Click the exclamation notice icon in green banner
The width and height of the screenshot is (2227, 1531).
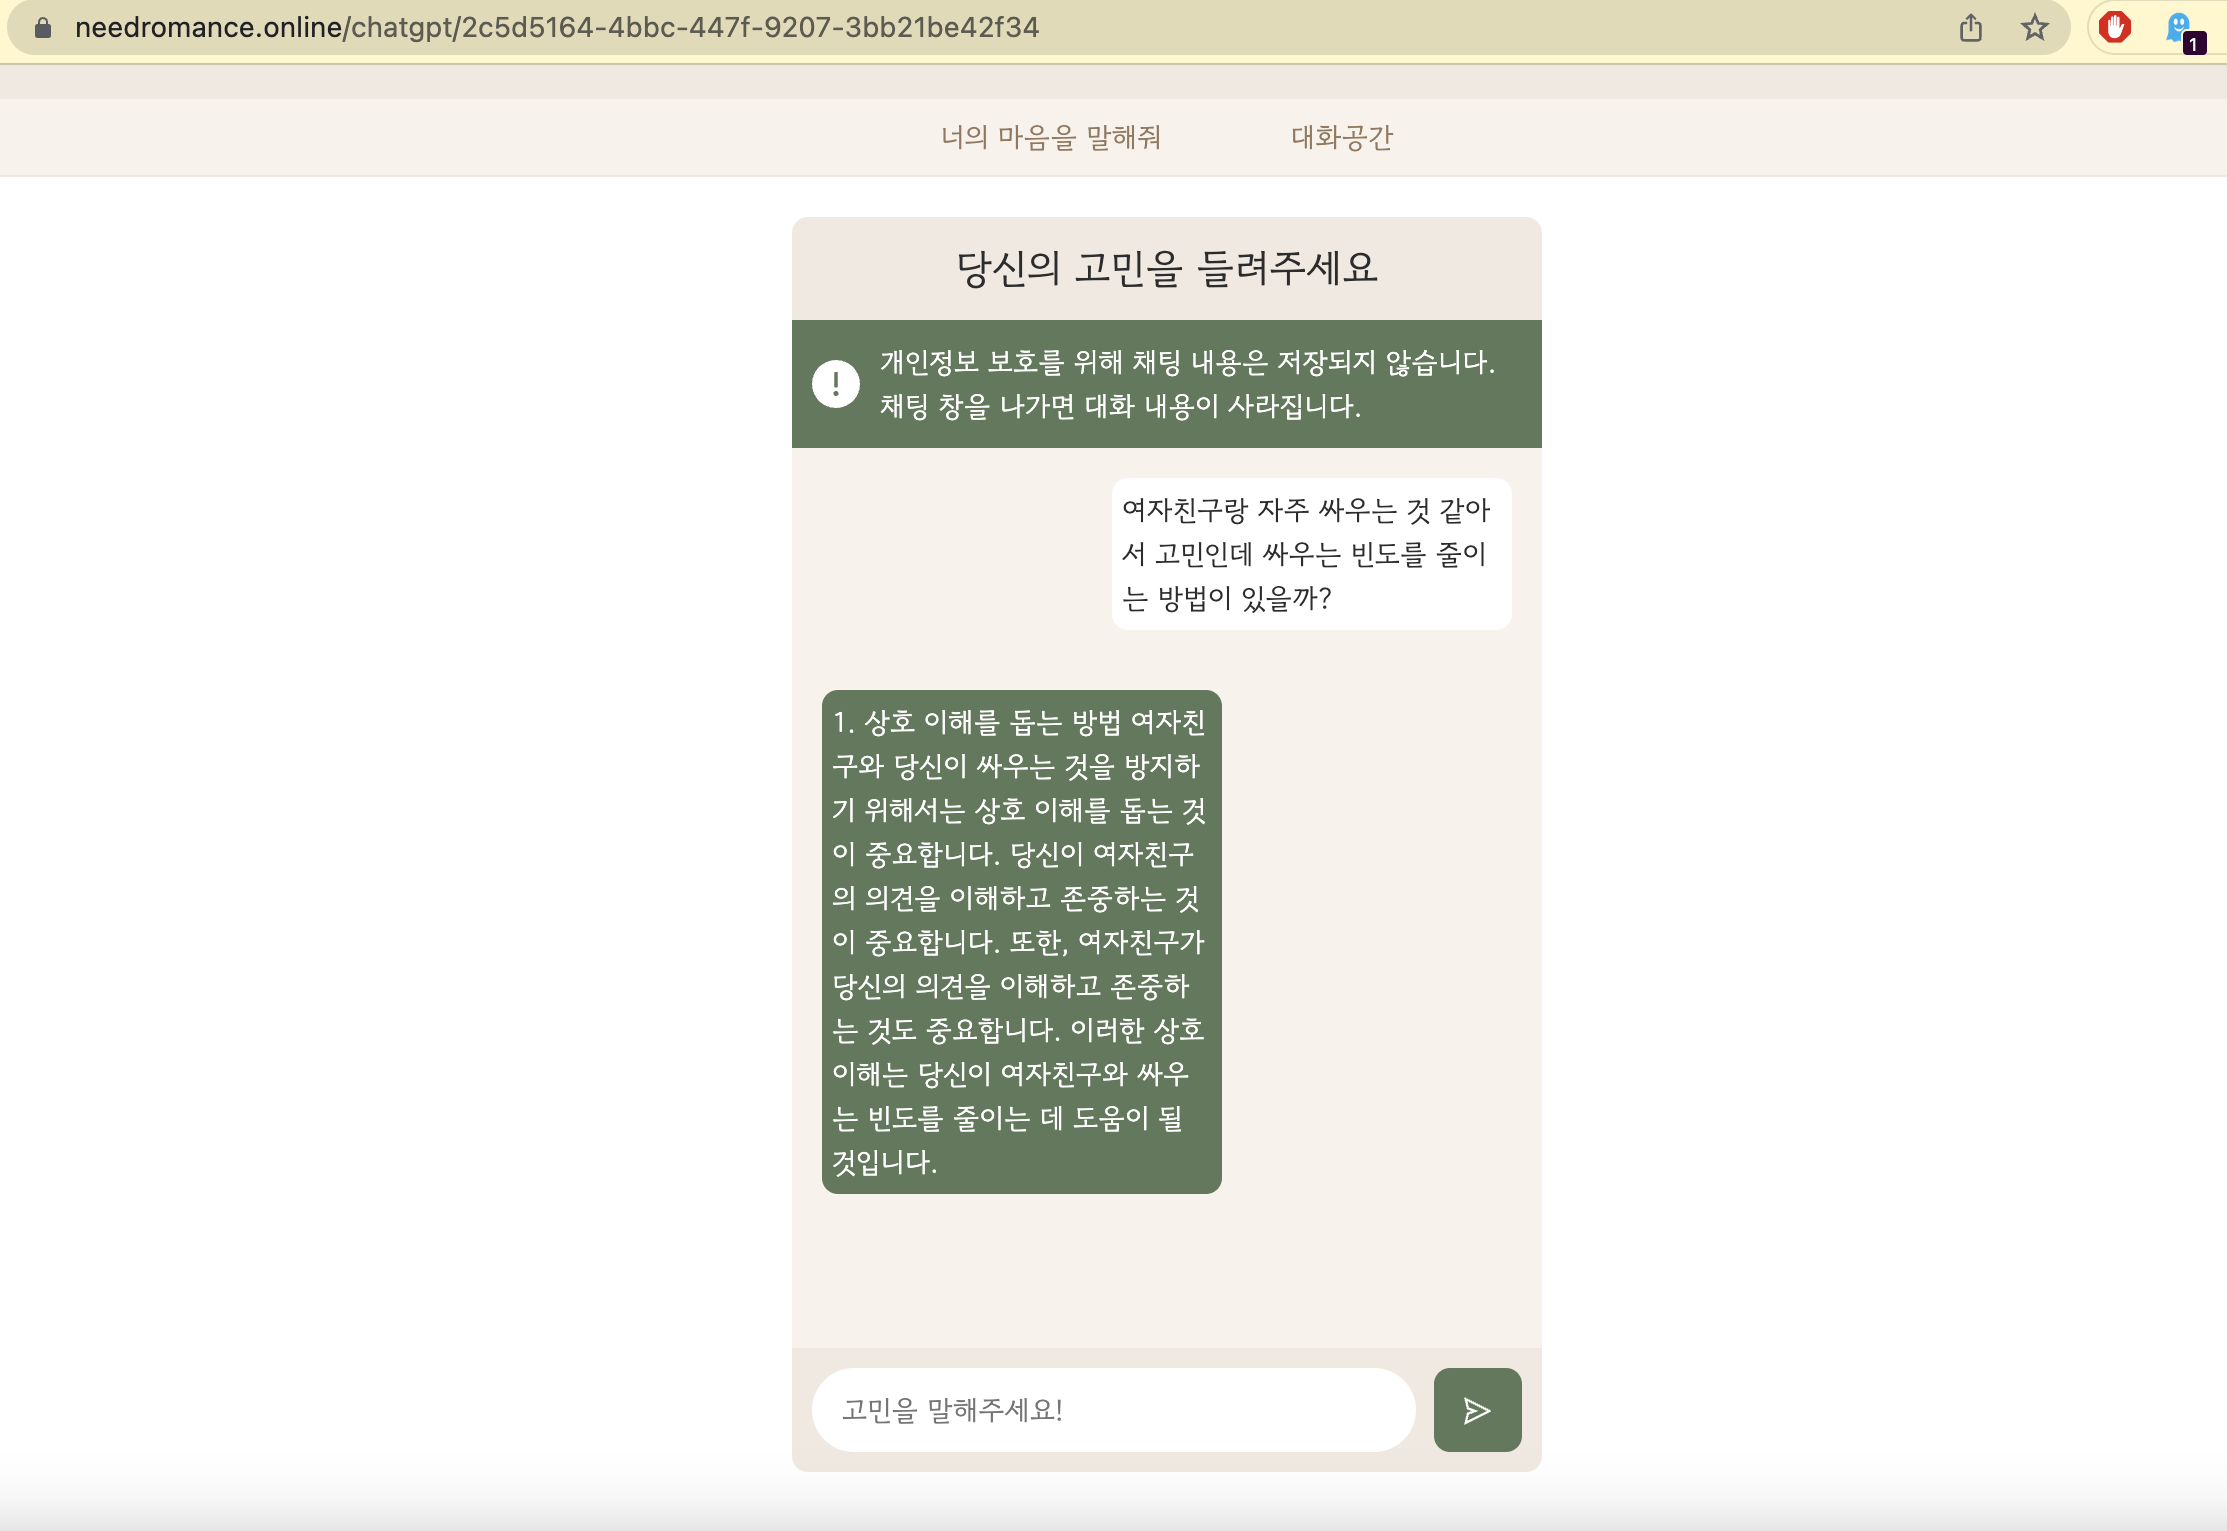click(x=836, y=384)
